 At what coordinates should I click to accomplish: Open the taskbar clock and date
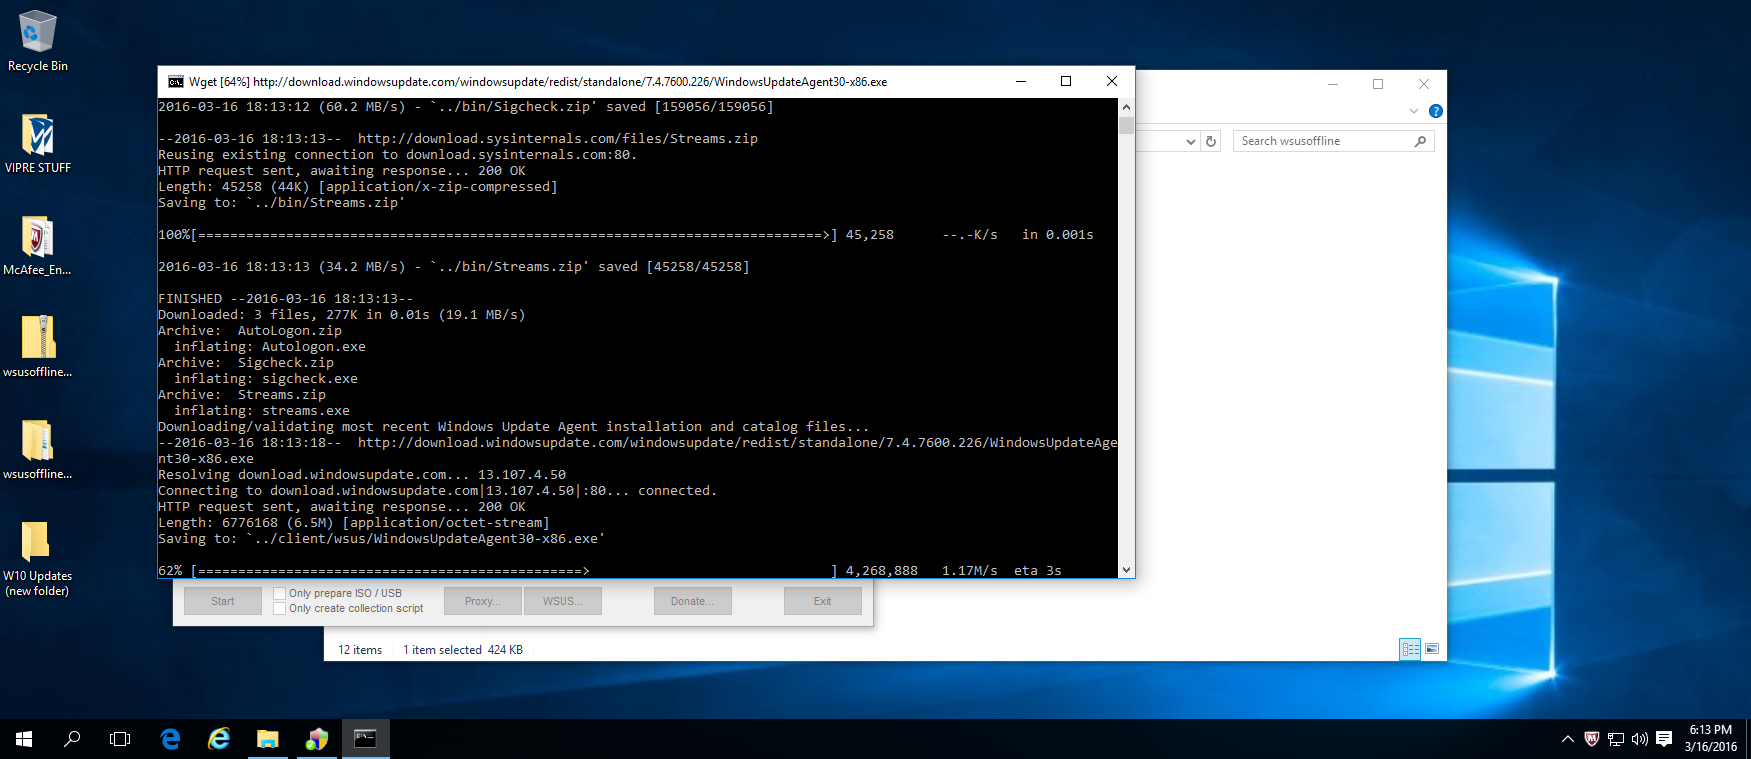coord(1710,739)
